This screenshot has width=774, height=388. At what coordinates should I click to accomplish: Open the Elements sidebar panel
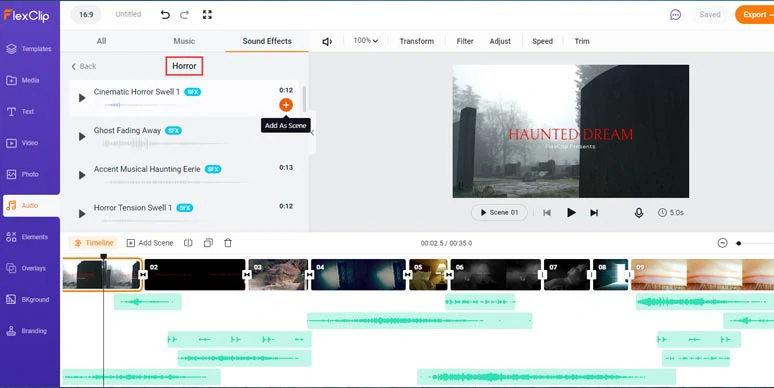pyautogui.click(x=30, y=237)
